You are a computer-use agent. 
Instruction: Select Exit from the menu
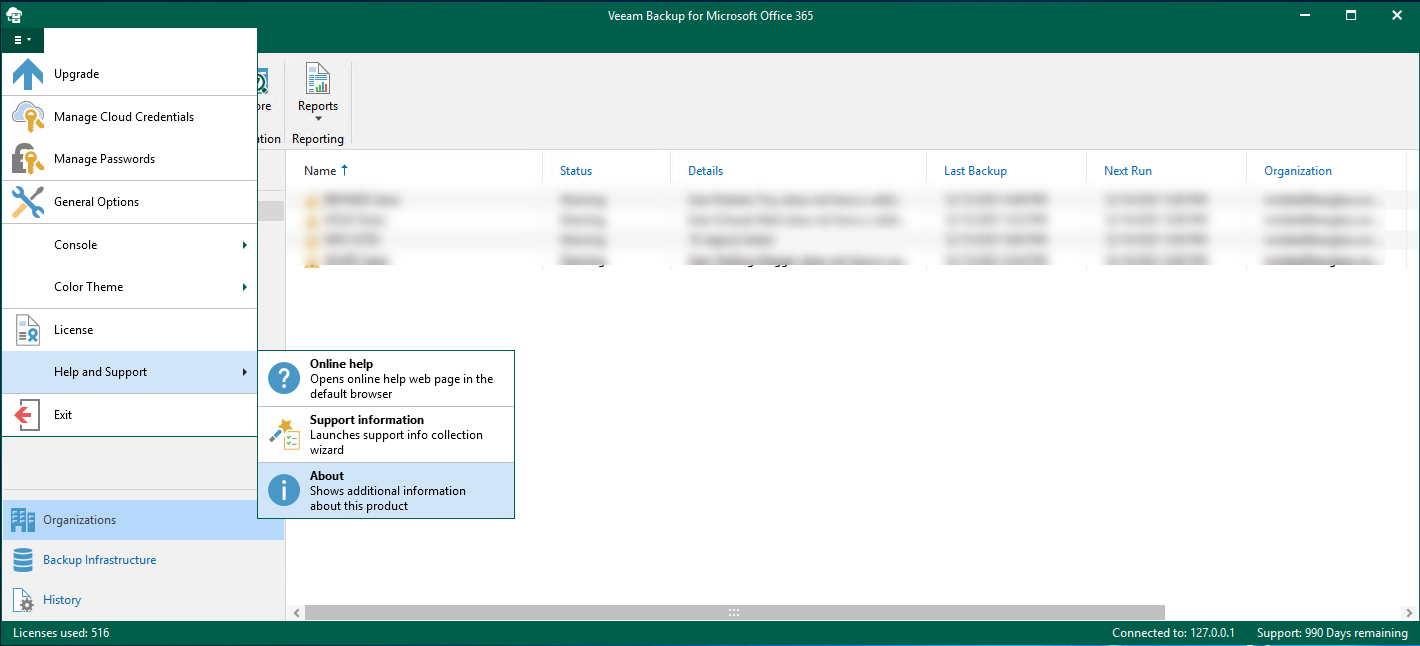[x=129, y=415]
